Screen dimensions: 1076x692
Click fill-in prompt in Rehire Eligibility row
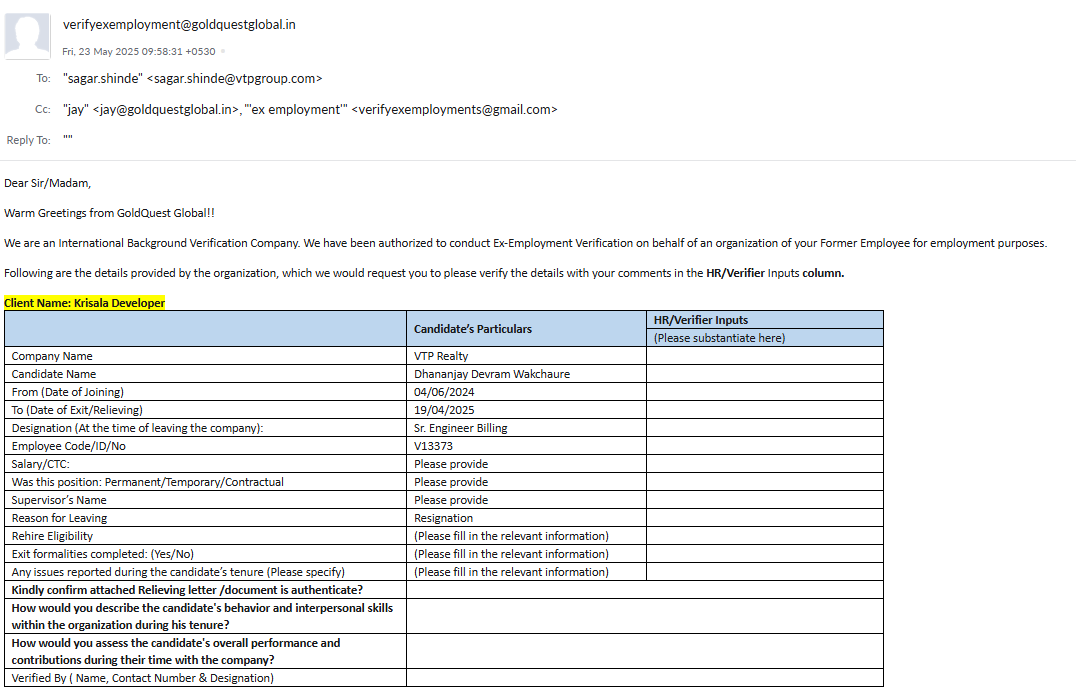(511, 536)
